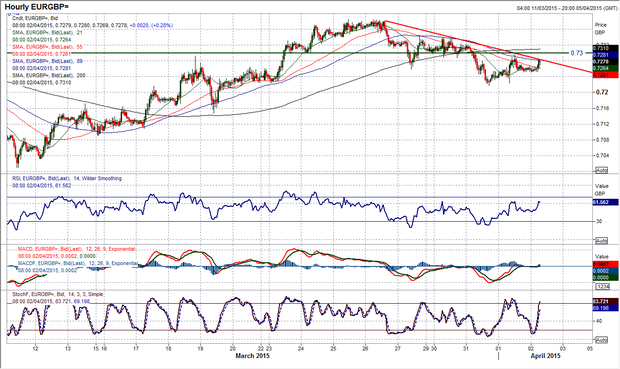Click the RSI Wilder Smoothing legend label
620x369 pixels.
point(67,178)
